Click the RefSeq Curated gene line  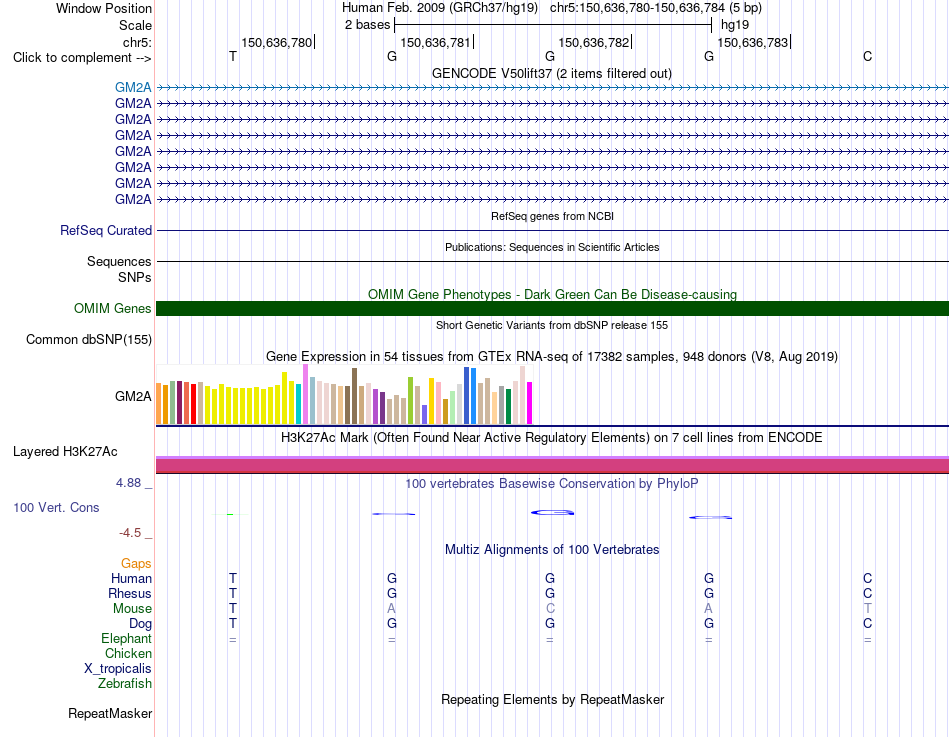[x=552, y=230]
